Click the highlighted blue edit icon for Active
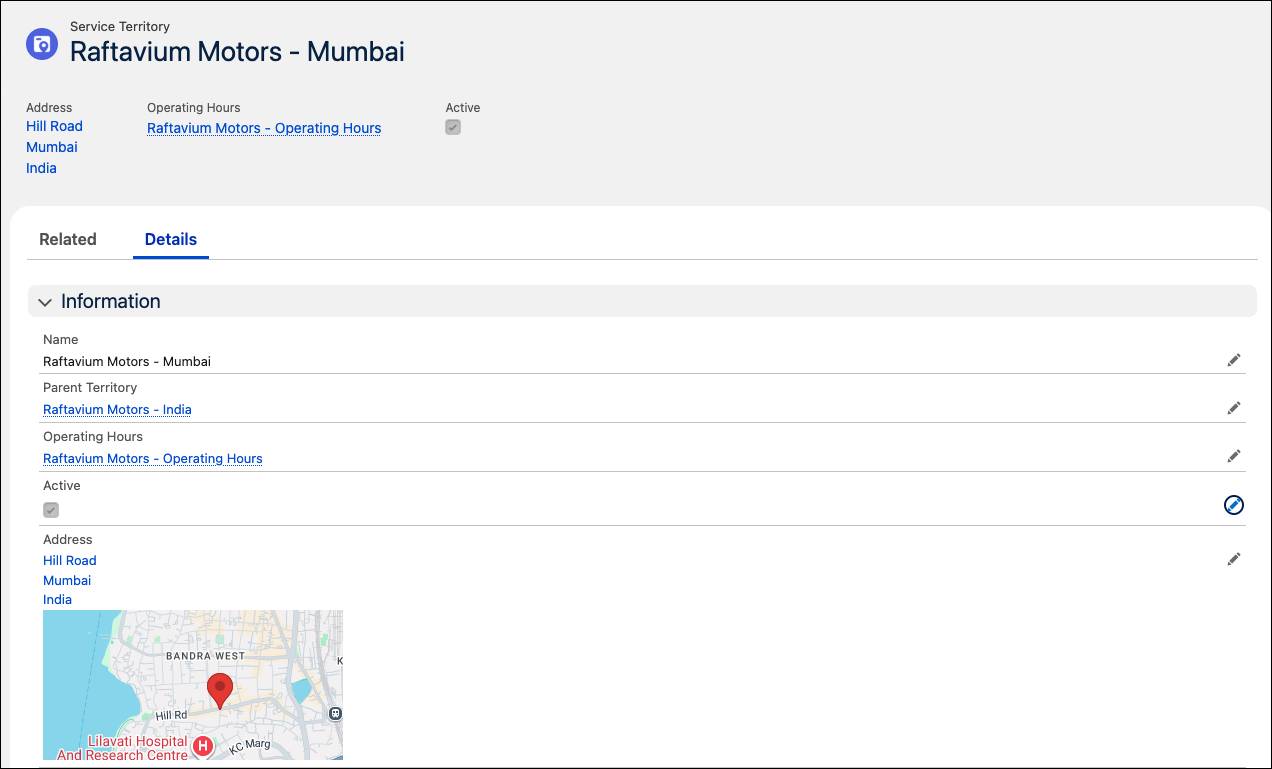Screen dimensions: 1272x769 click(x=1234, y=505)
